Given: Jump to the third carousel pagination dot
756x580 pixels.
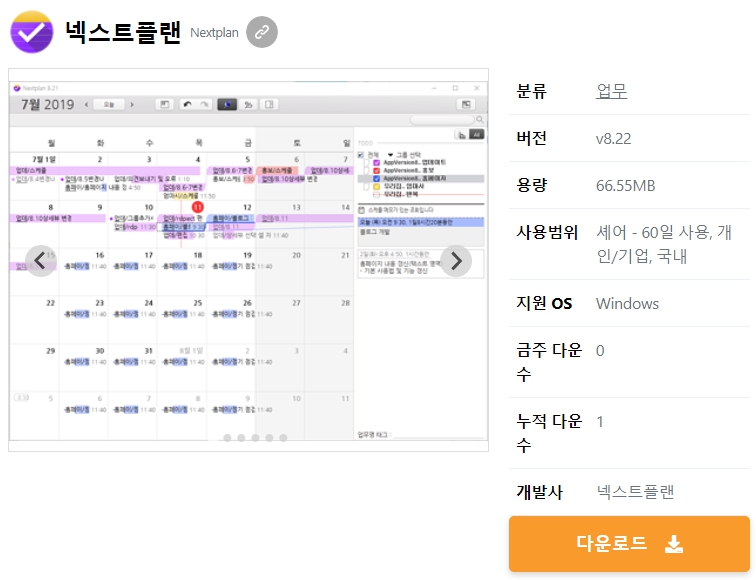Looking at the screenshot, I should tap(256, 438).
